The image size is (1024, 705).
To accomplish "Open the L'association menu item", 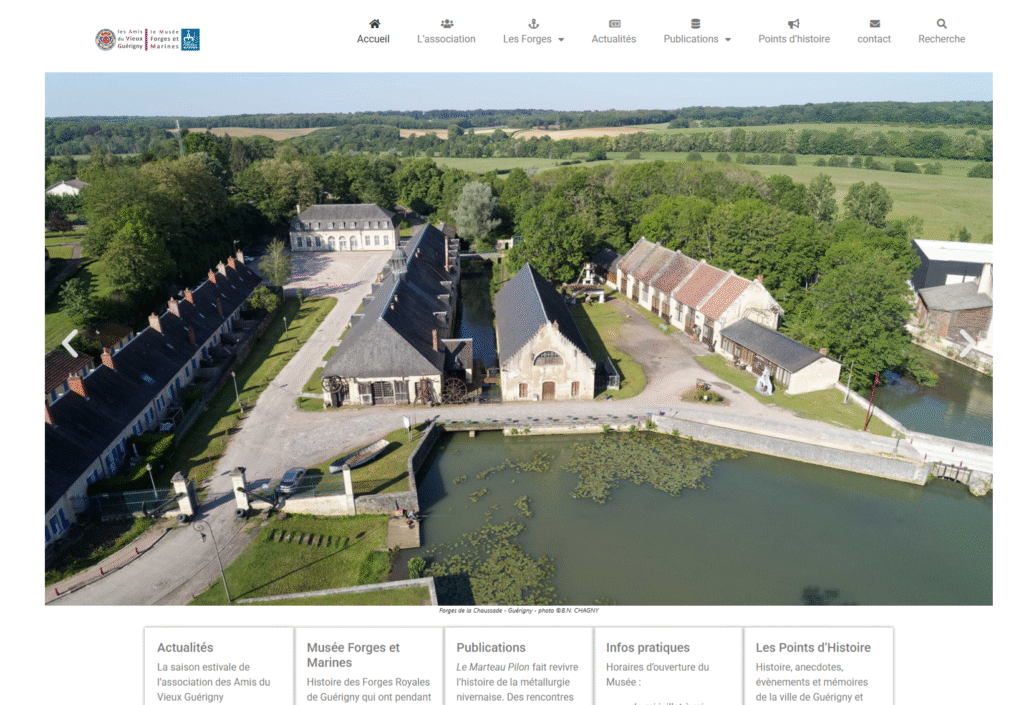I will point(446,39).
